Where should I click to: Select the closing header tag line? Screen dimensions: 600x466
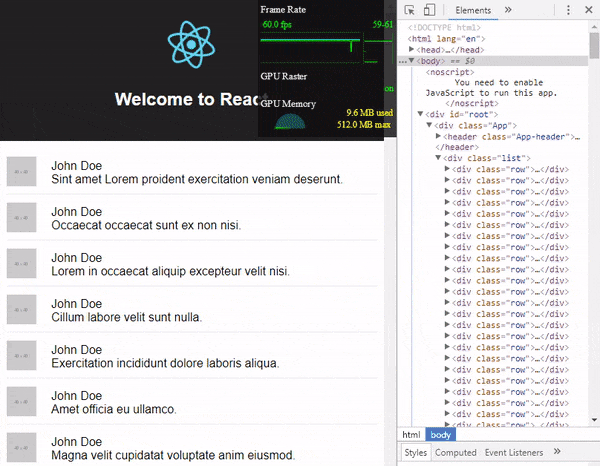(457, 147)
